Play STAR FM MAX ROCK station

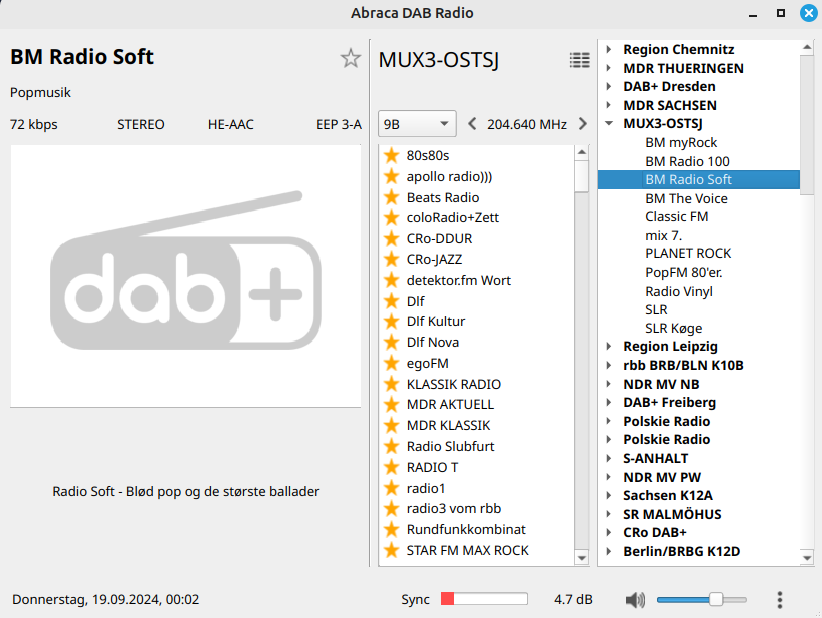pos(467,550)
